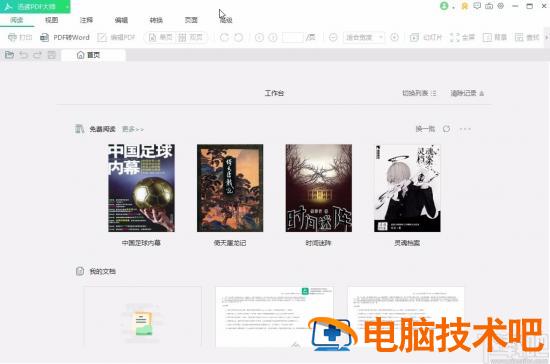Open the 时间迷阵 book cover
550x364 pixels.
(x=319, y=188)
